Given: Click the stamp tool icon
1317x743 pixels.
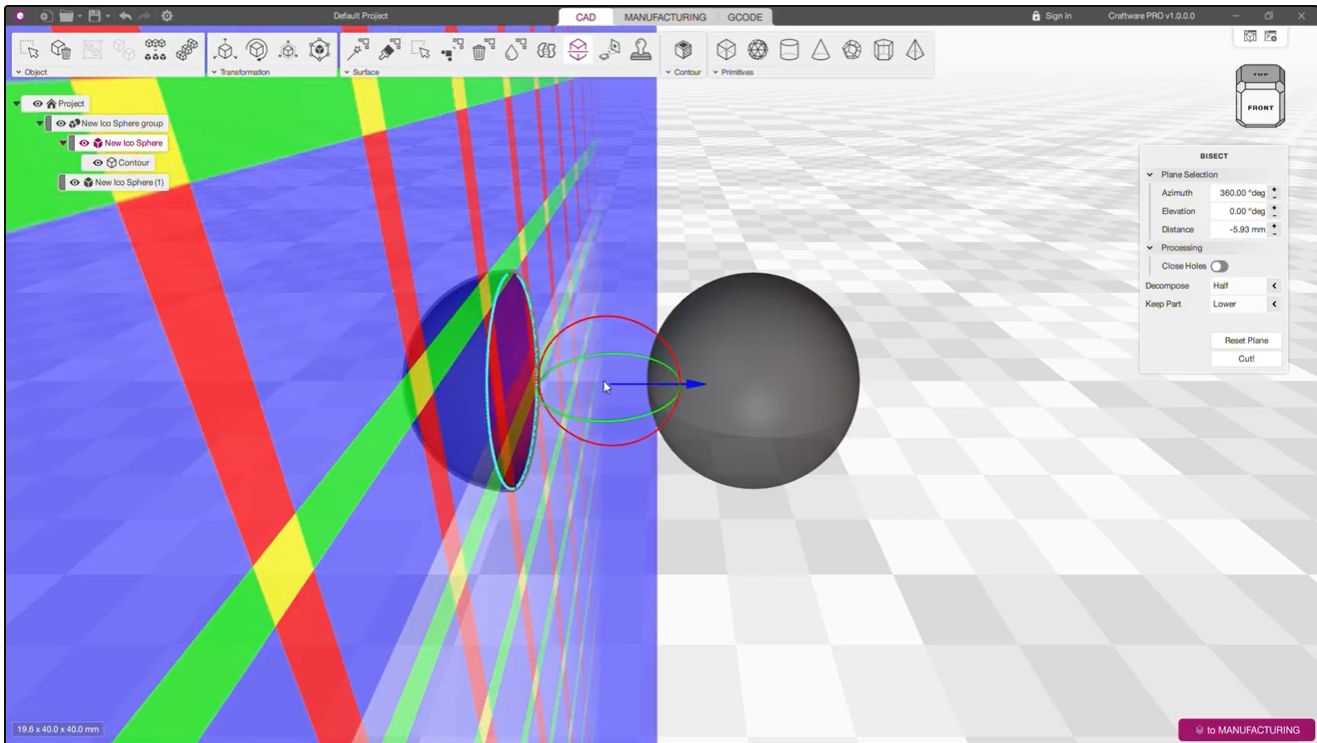Looking at the screenshot, I should pyautogui.click(x=641, y=50).
